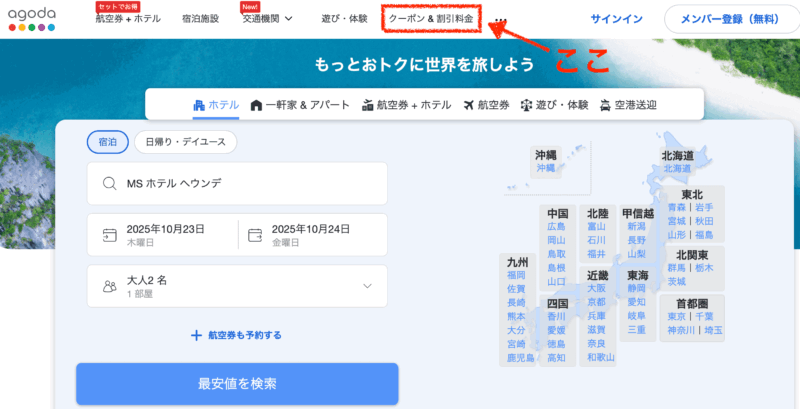
Task: Select the 日帰り・デイユース day-use option
Action: click(186, 143)
